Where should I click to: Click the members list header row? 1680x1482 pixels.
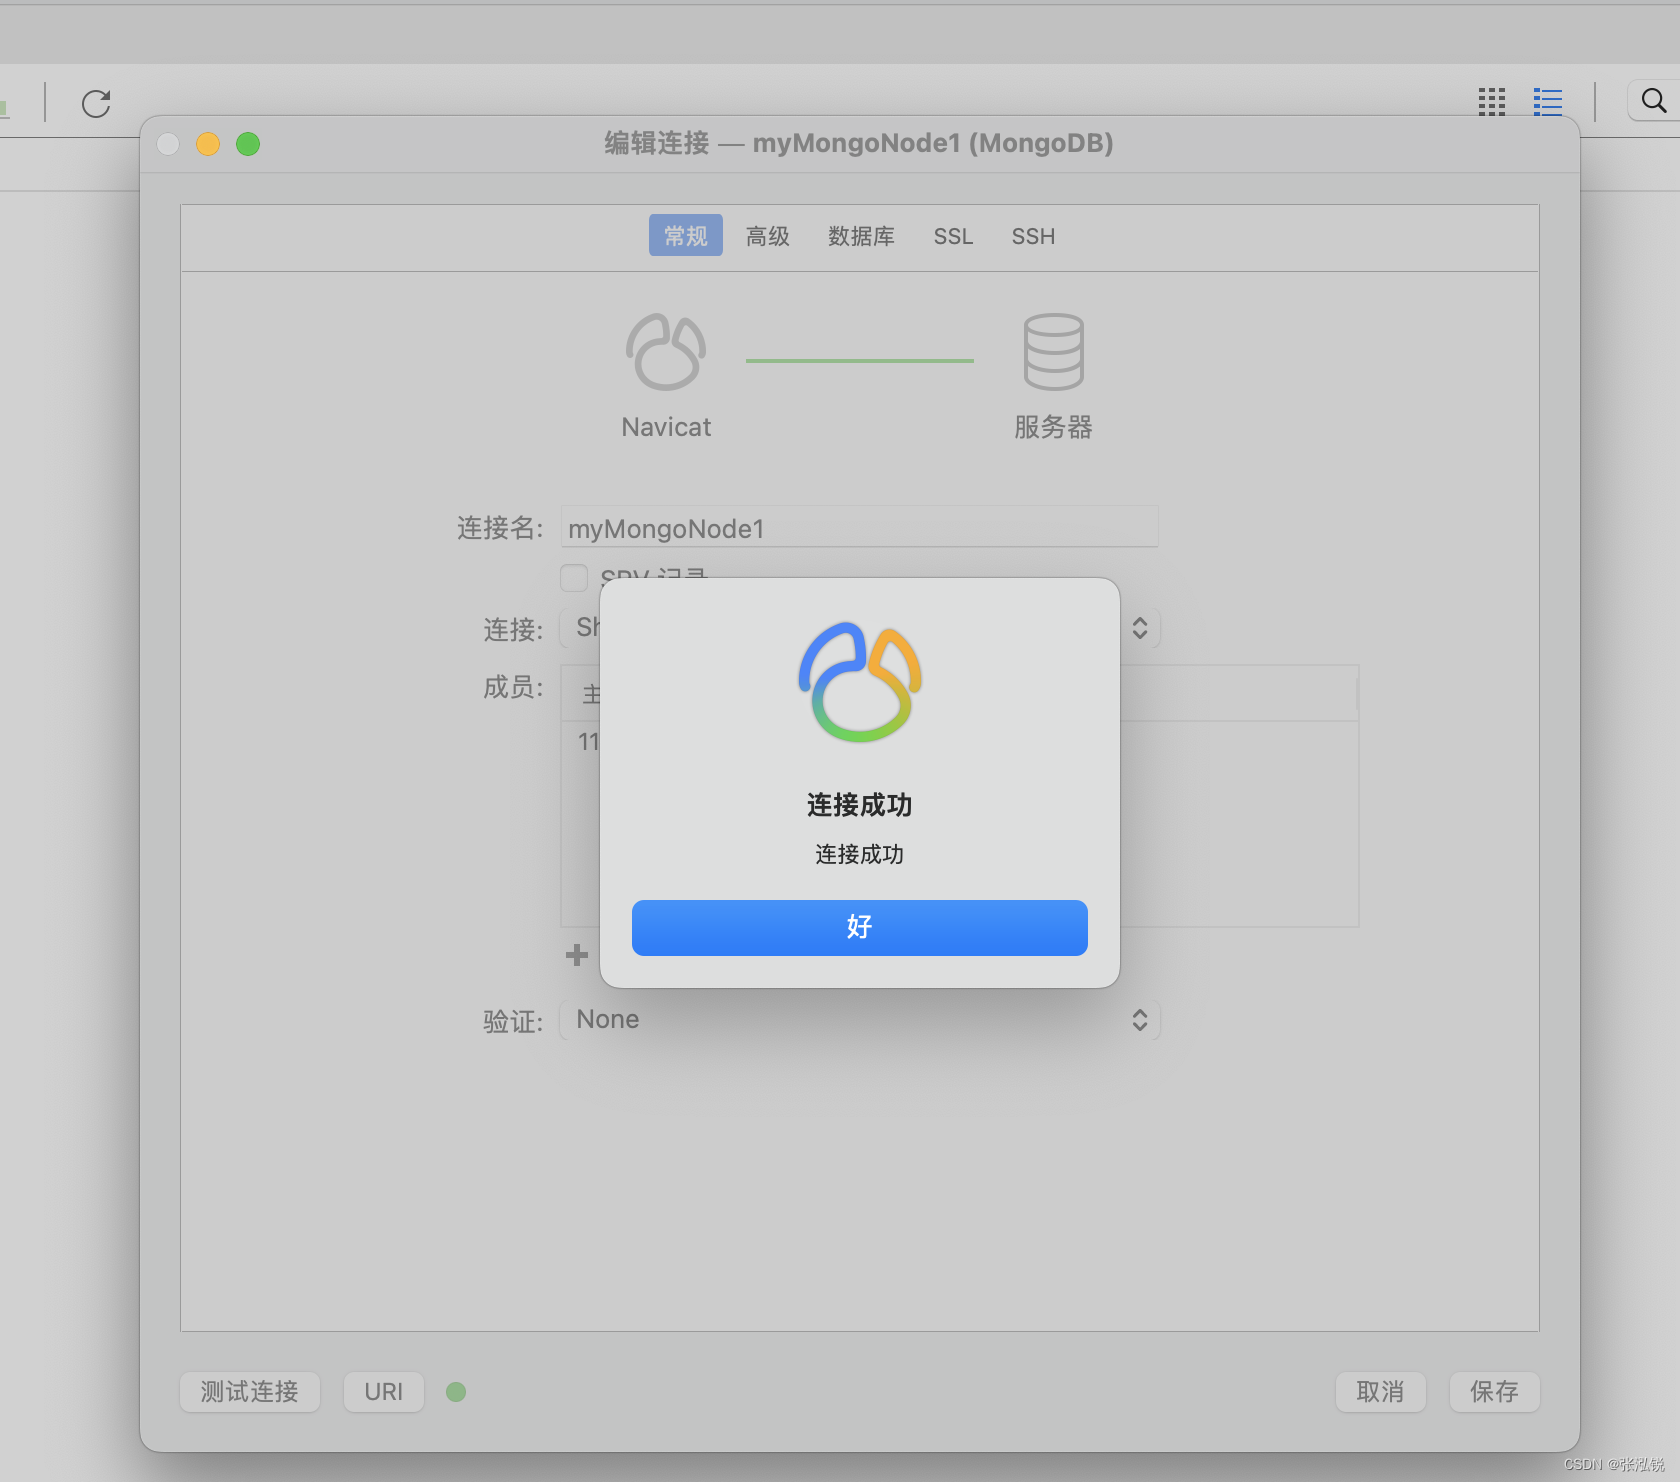coord(960,693)
